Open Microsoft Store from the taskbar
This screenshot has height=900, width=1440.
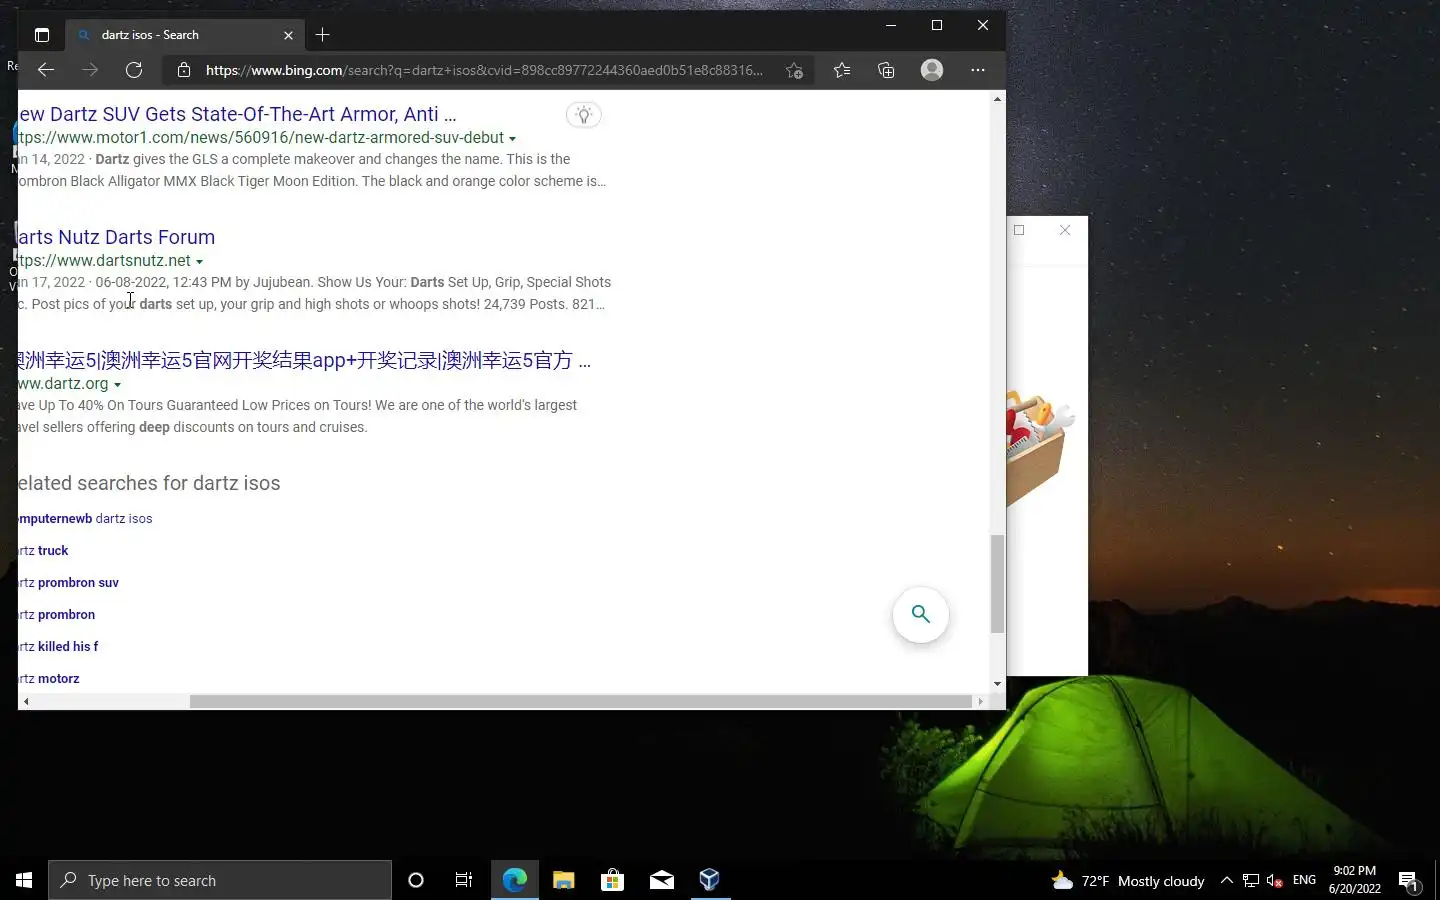tap(612, 880)
